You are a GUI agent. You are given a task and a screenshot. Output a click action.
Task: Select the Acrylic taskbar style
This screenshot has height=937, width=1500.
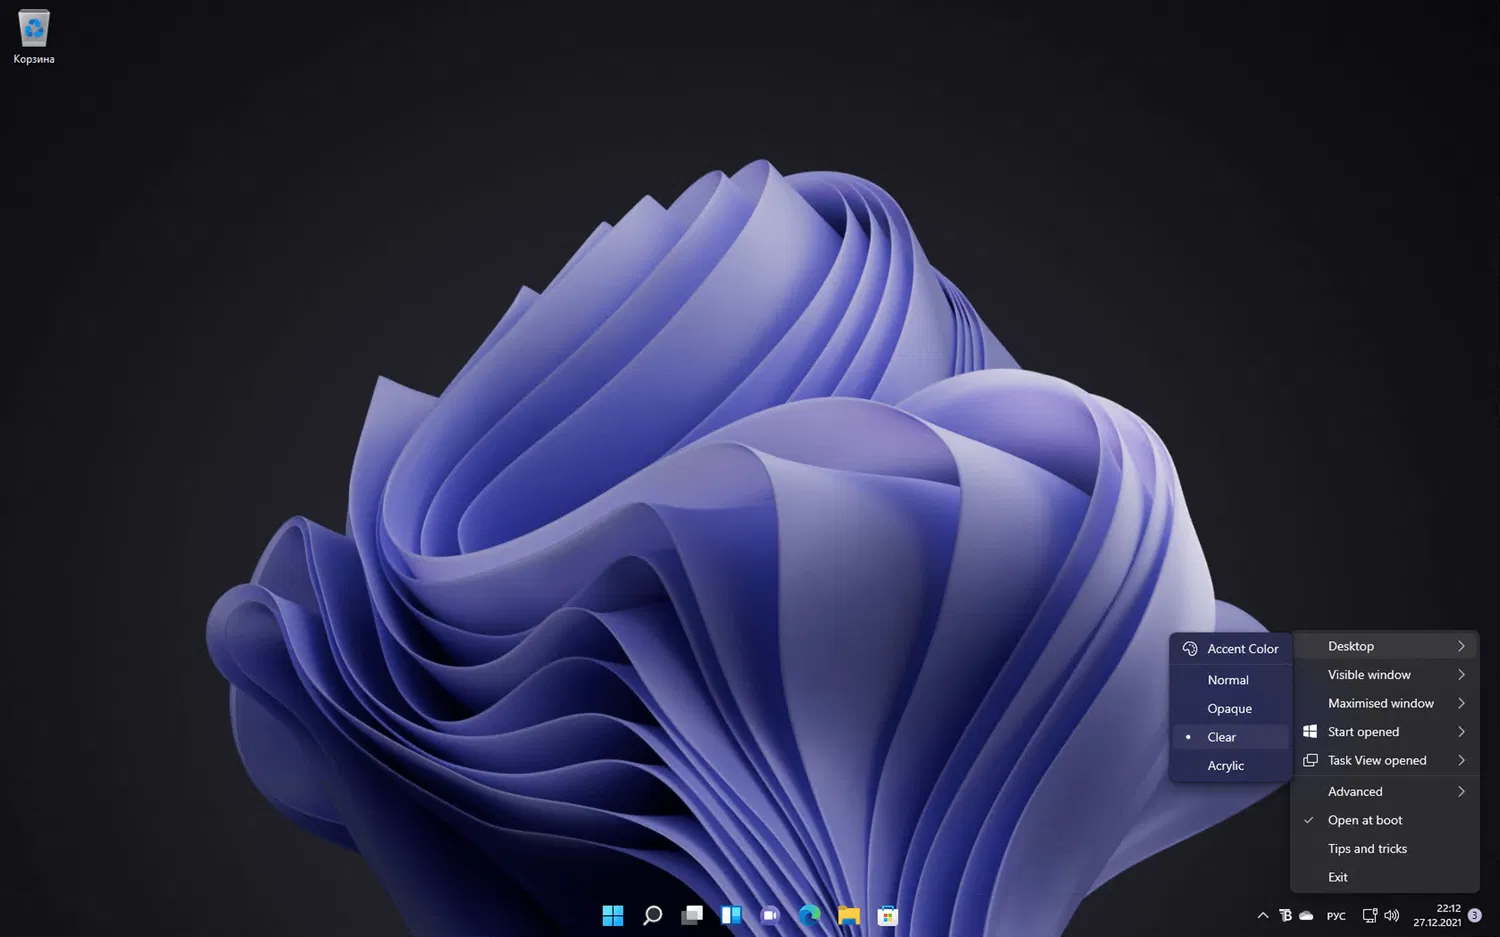1231,766
